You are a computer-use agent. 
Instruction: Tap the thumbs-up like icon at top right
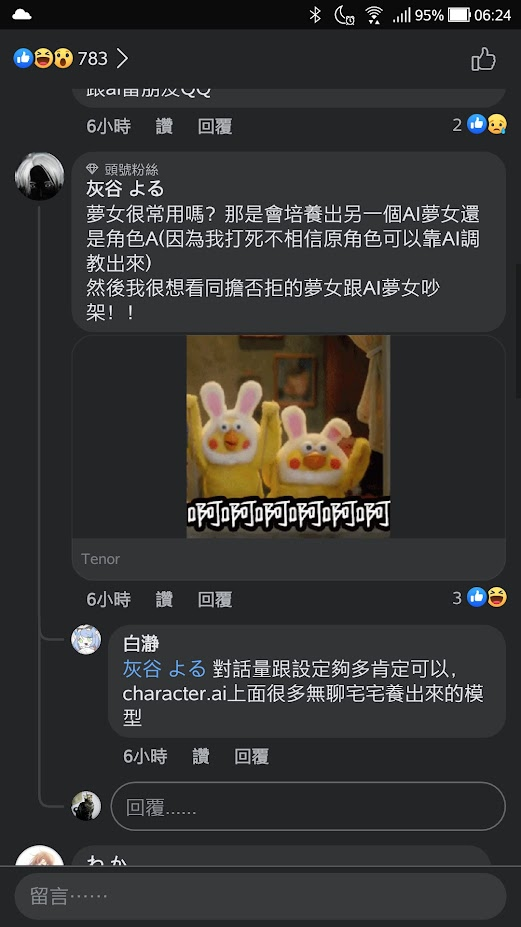(483, 59)
